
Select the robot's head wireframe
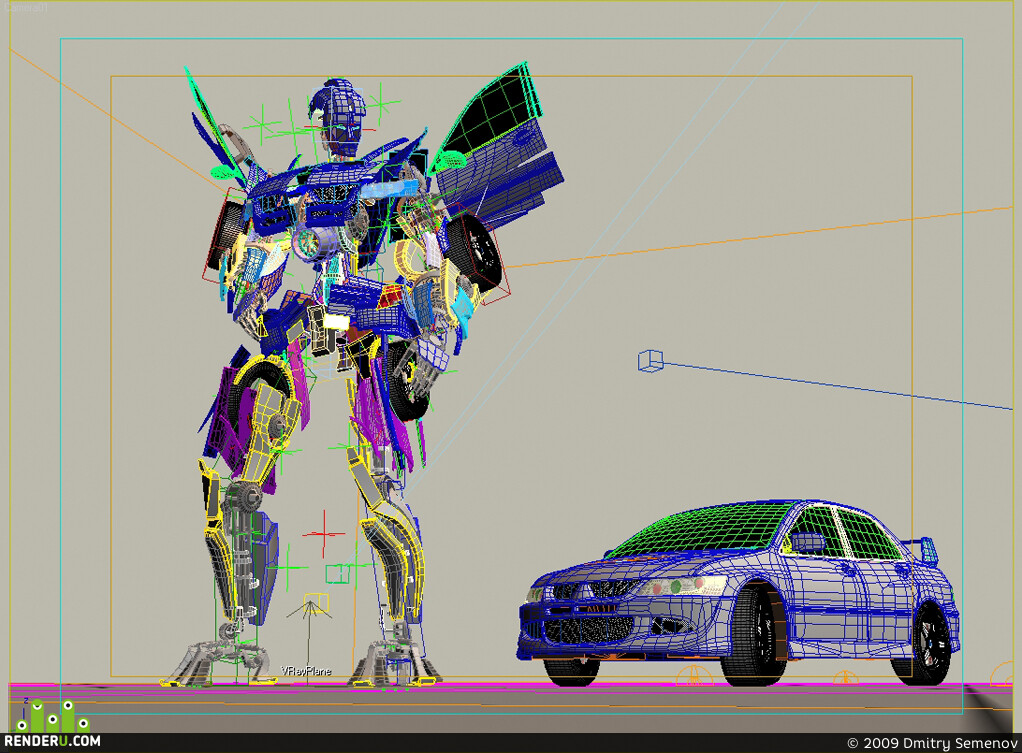point(337,119)
